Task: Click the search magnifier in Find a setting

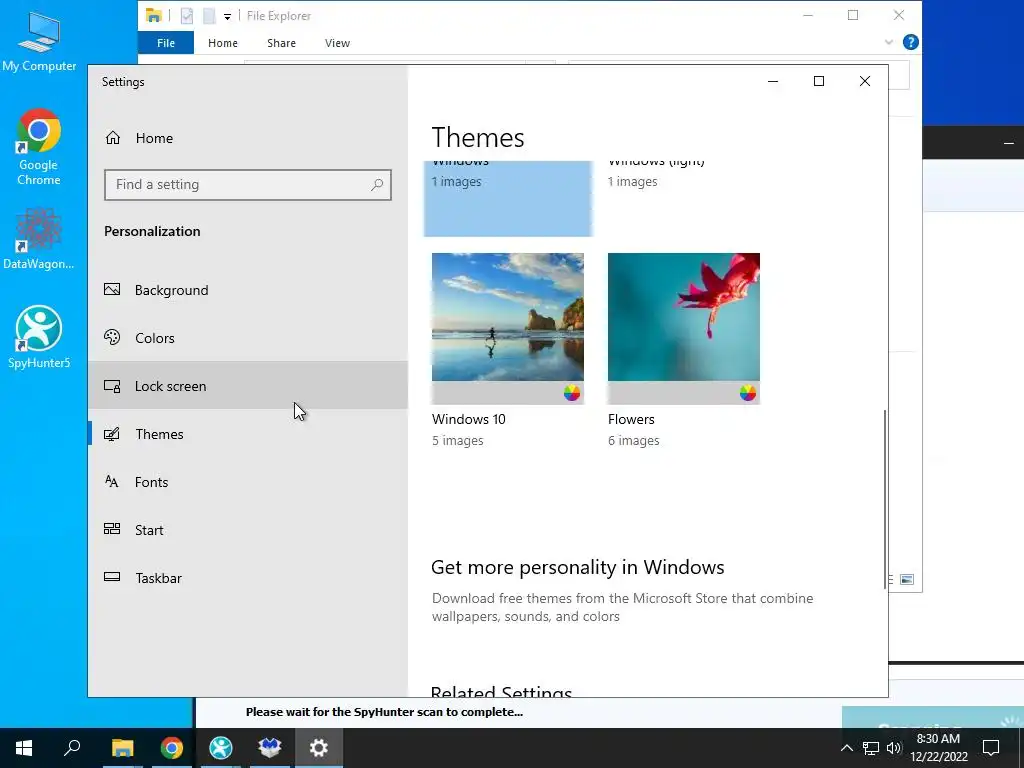Action: tap(377, 185)
